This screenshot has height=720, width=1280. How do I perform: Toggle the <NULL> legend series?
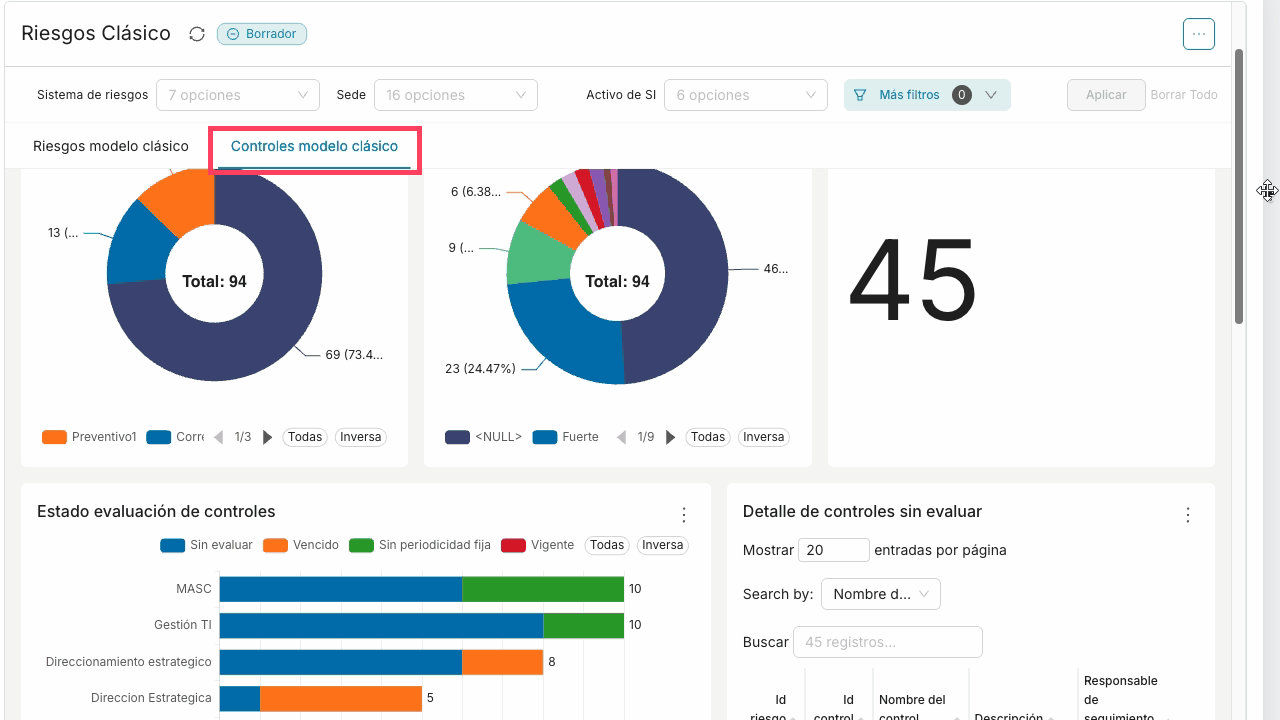pos(484,437)
